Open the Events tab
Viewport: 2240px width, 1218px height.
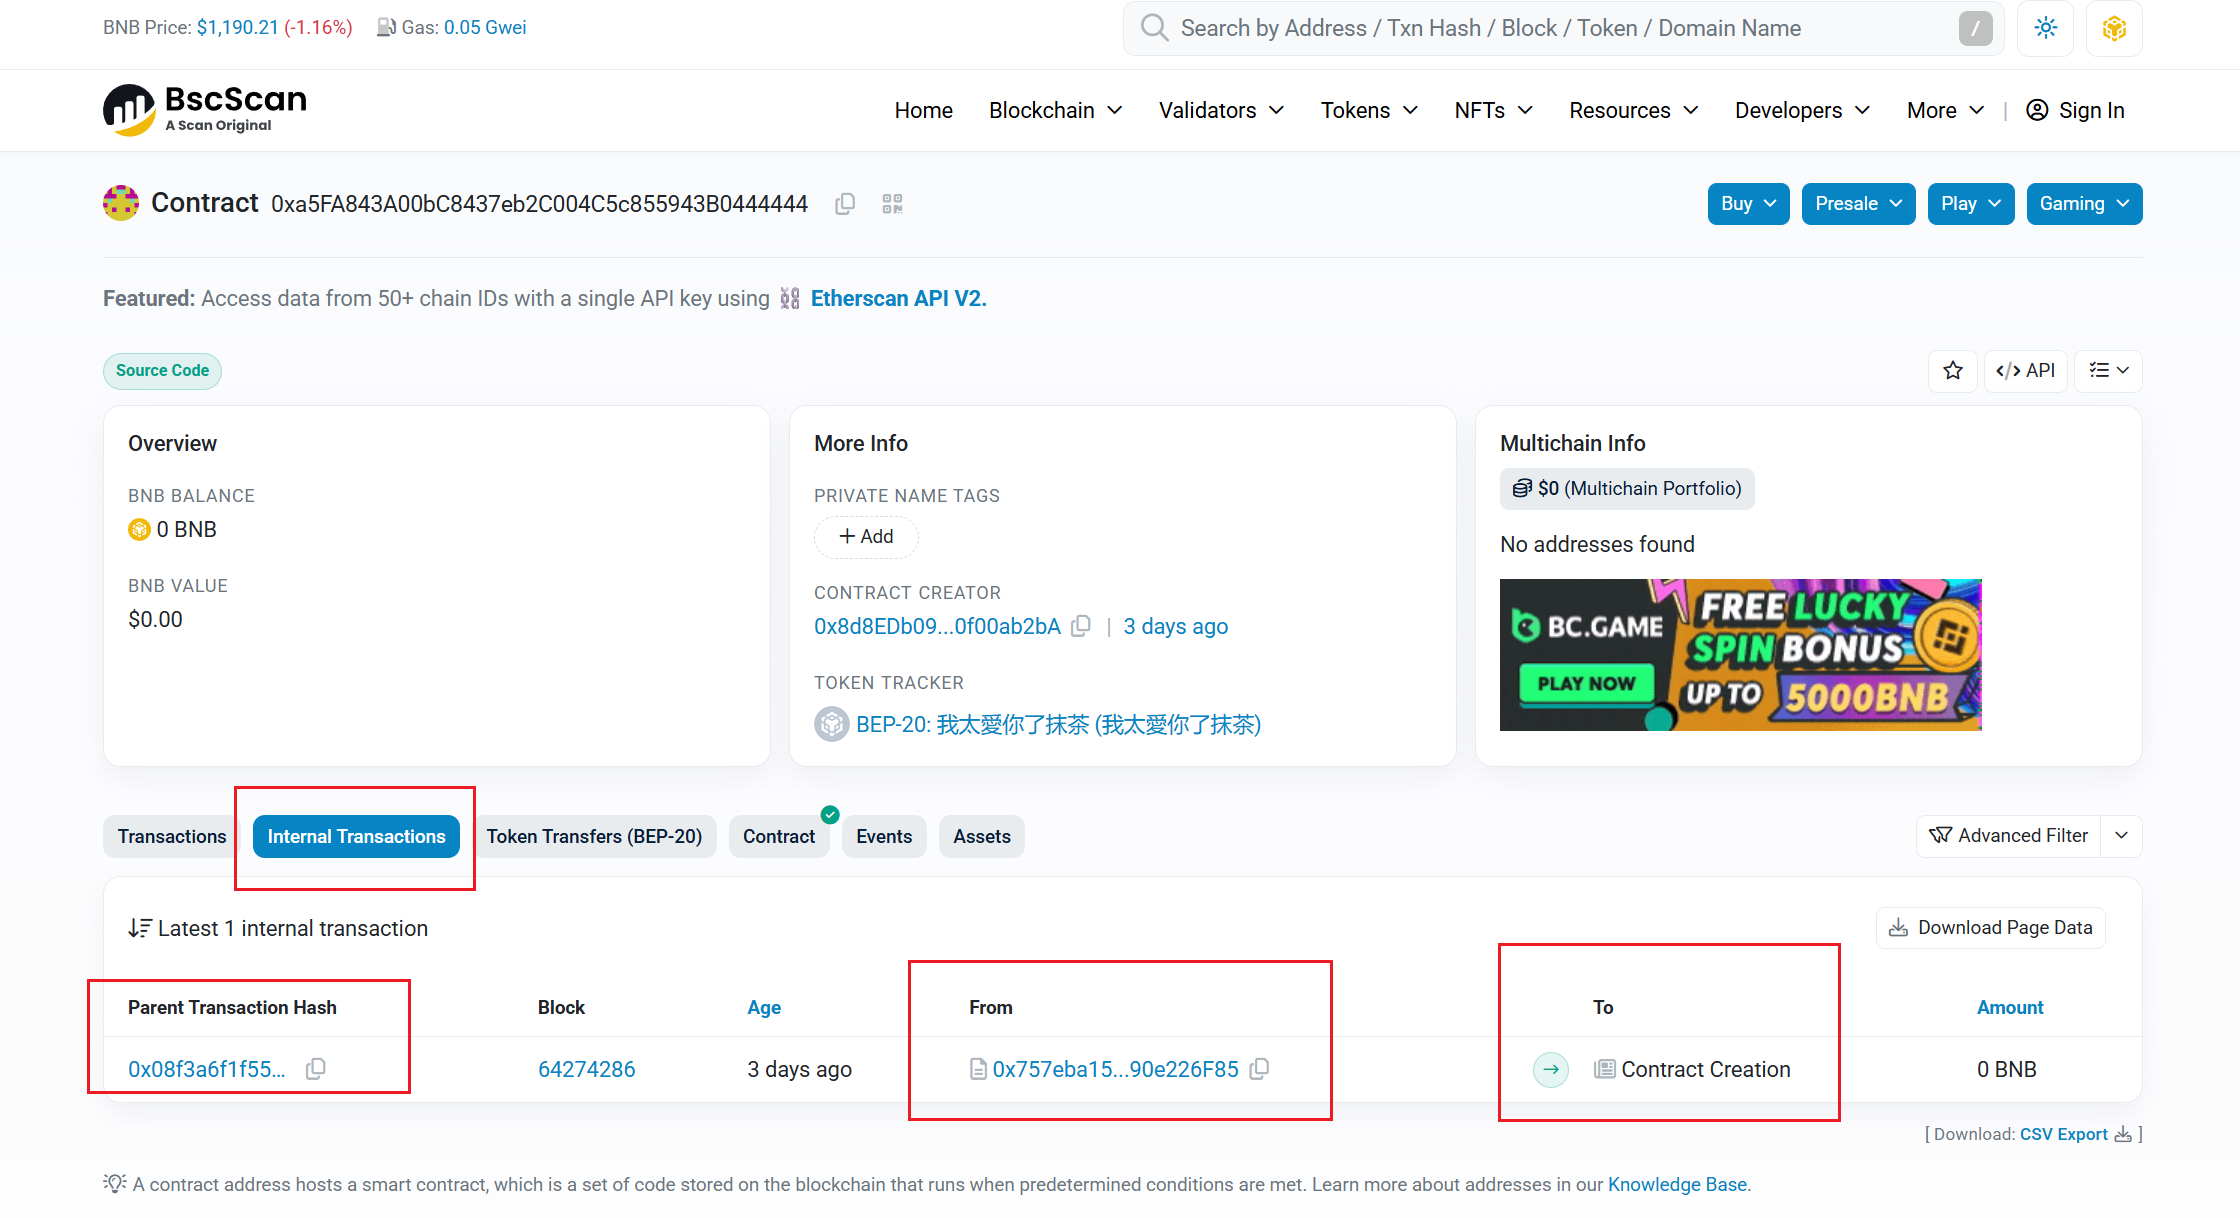(x=884, y=836)
